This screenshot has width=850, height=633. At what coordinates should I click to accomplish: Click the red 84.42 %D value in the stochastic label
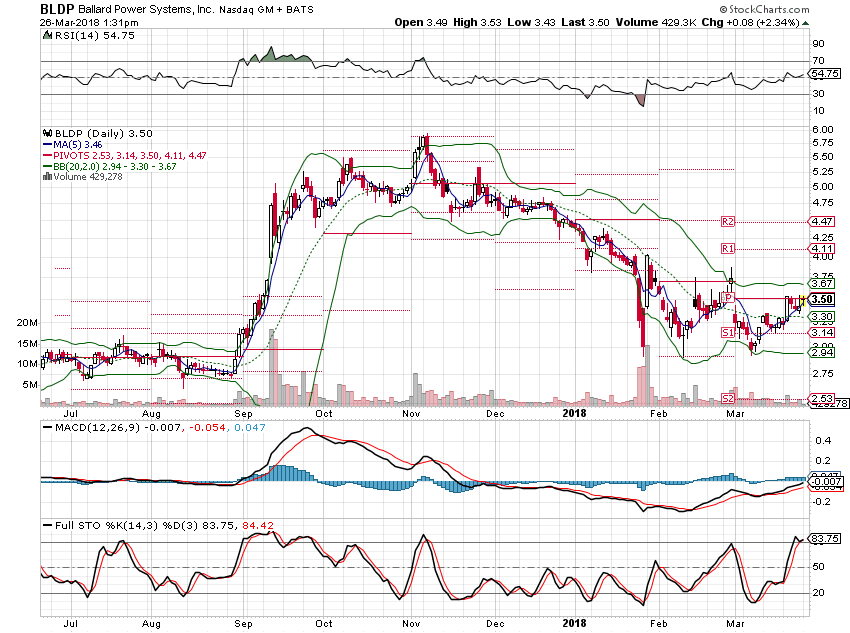click(258, 525)
